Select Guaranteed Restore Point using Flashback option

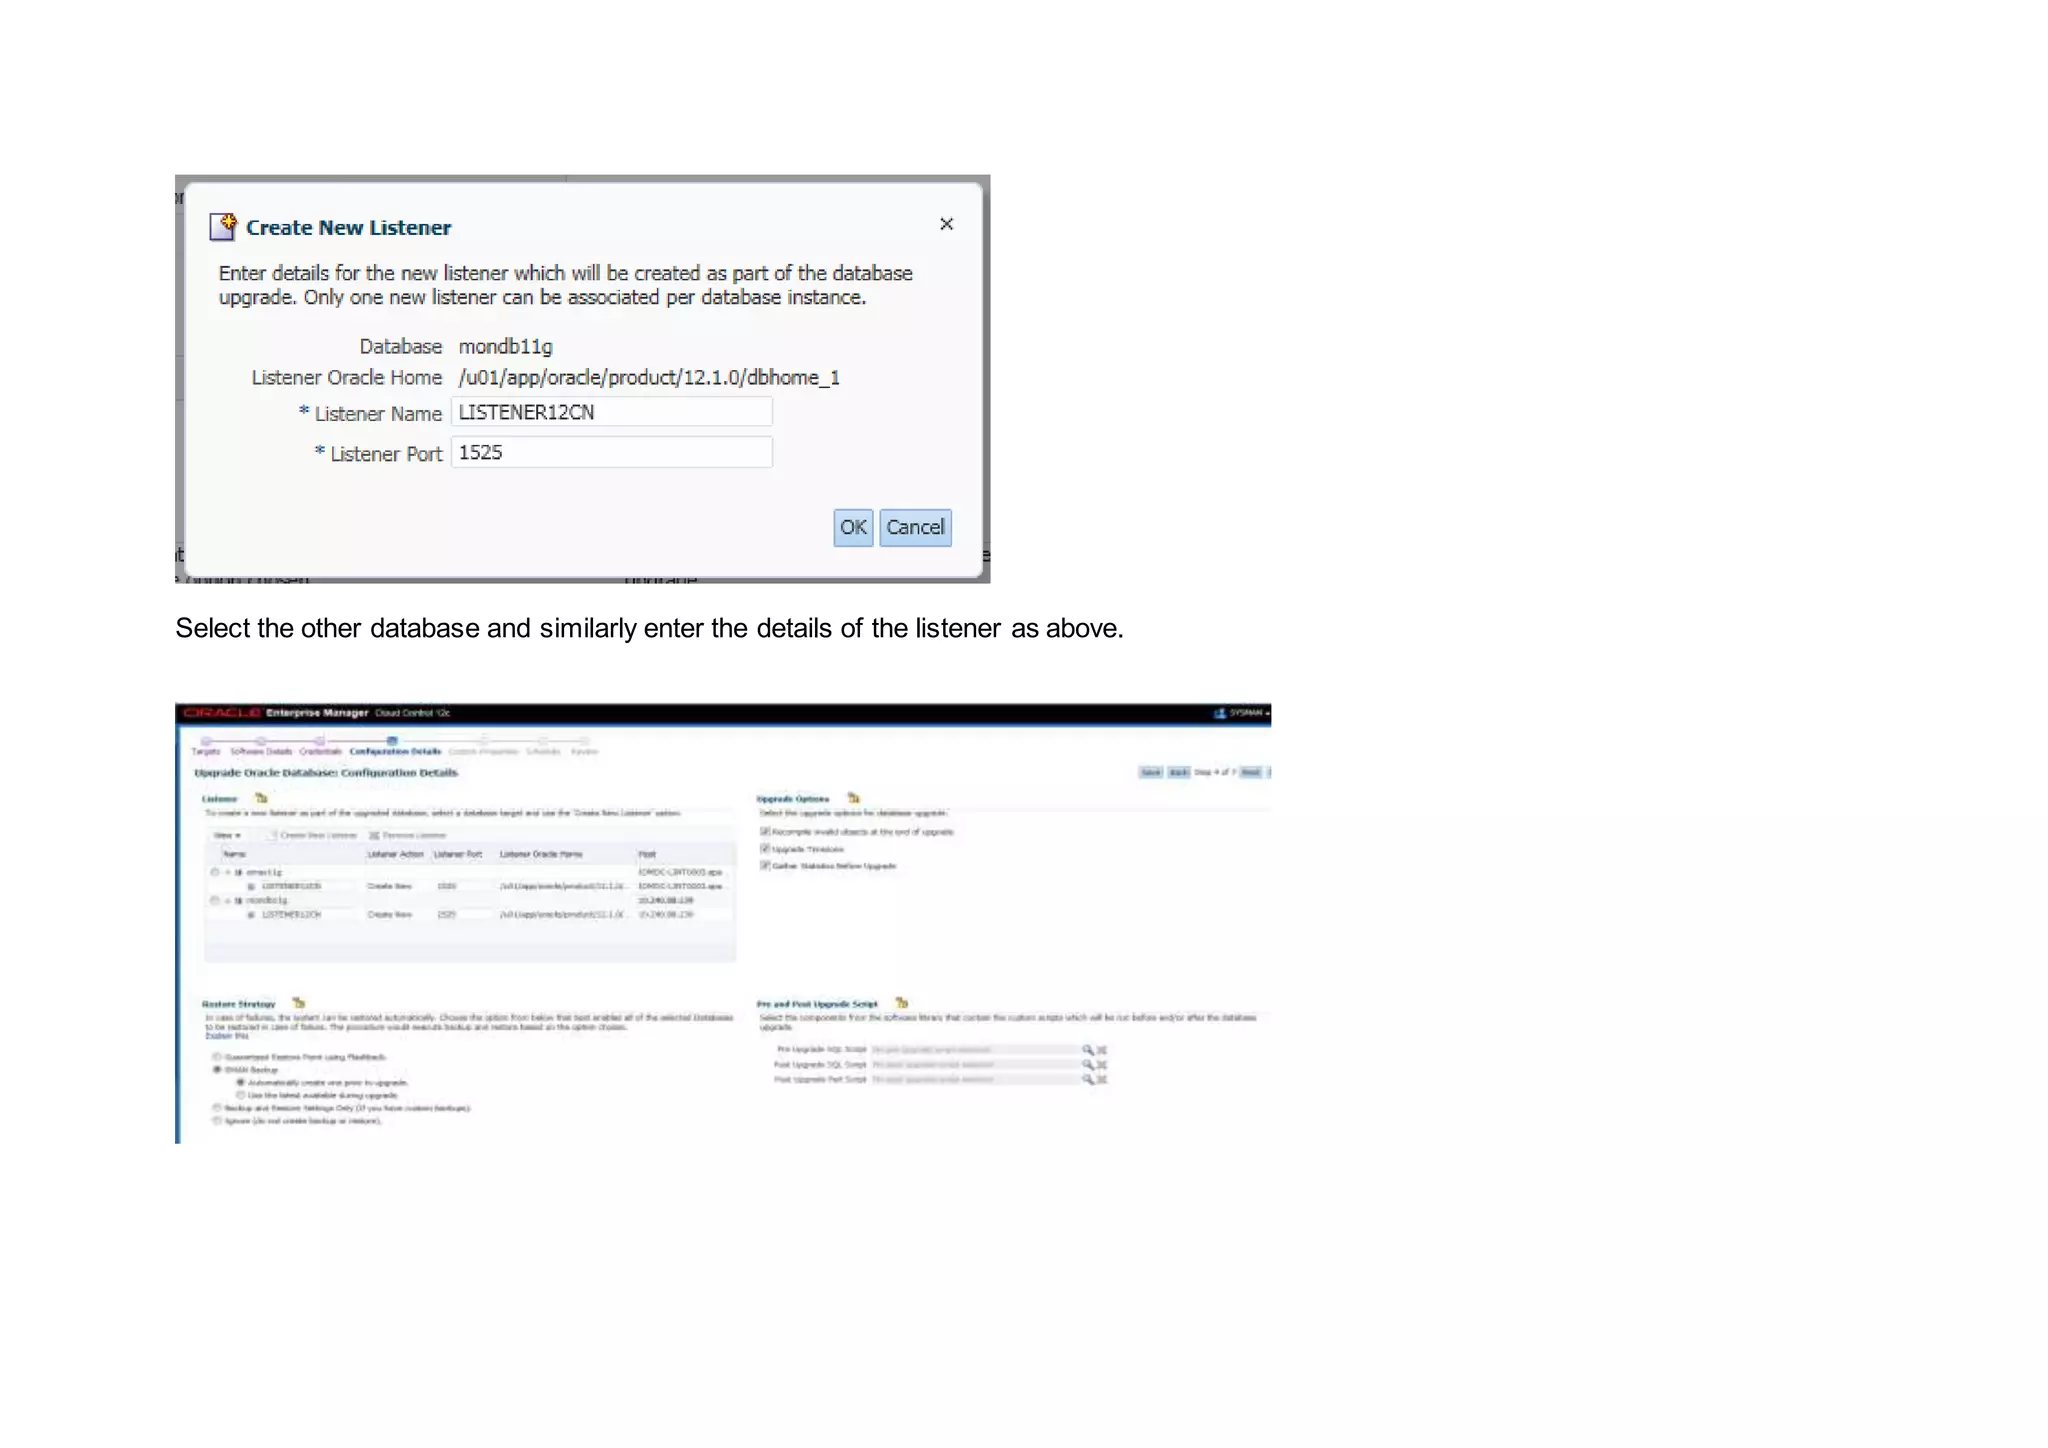(x=216, y=1057)
